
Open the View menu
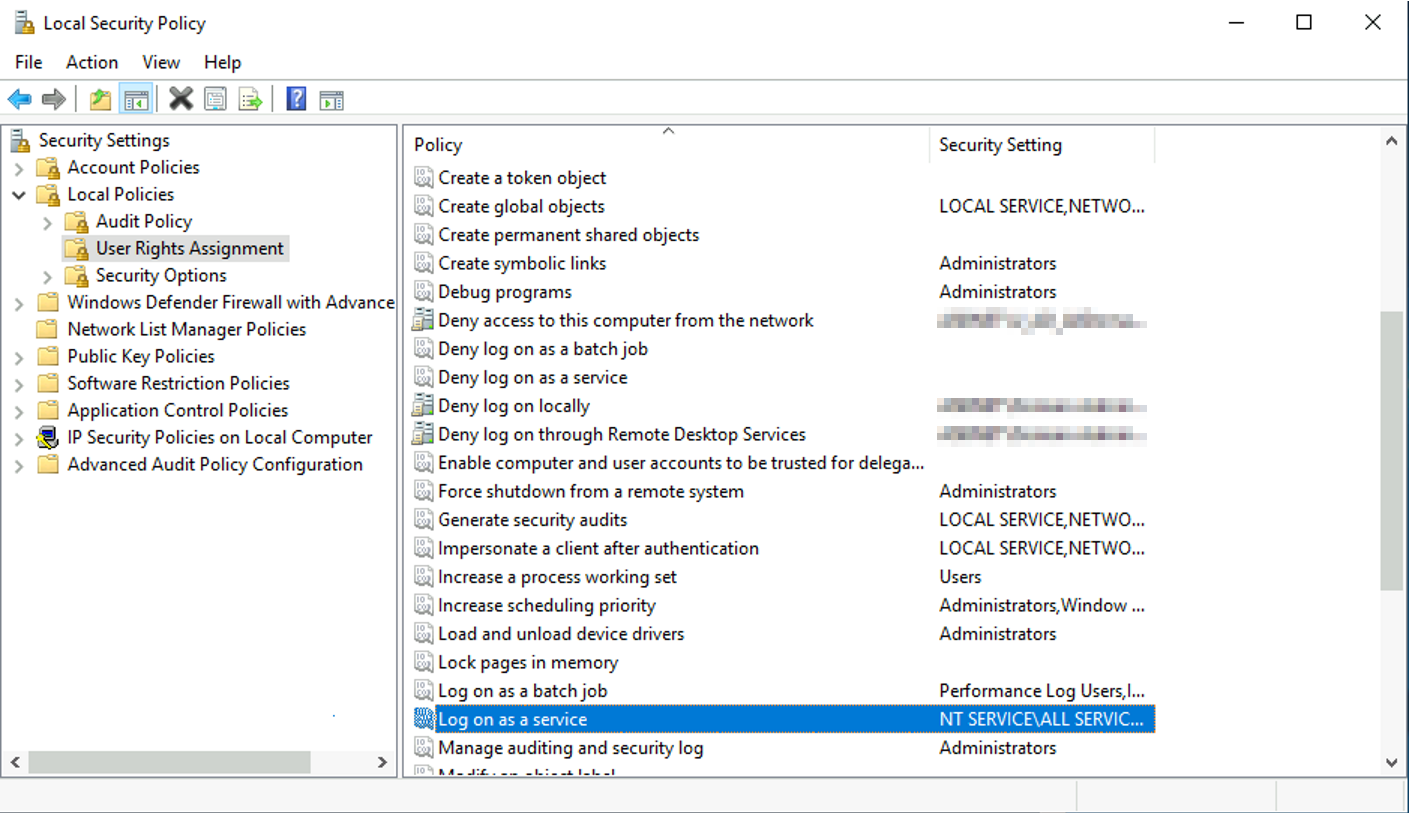pos(161,62)
